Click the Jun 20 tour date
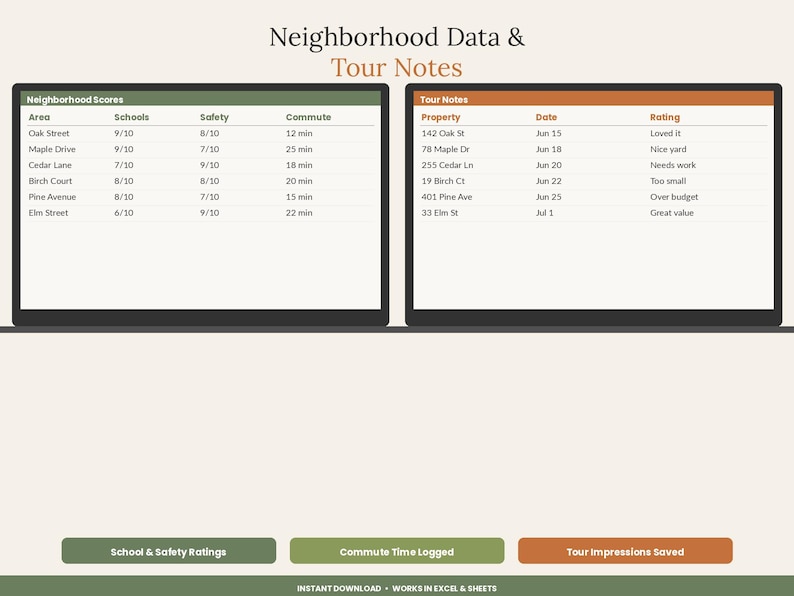This screenshot has width=794, height=596. click(x=548, y=165)
